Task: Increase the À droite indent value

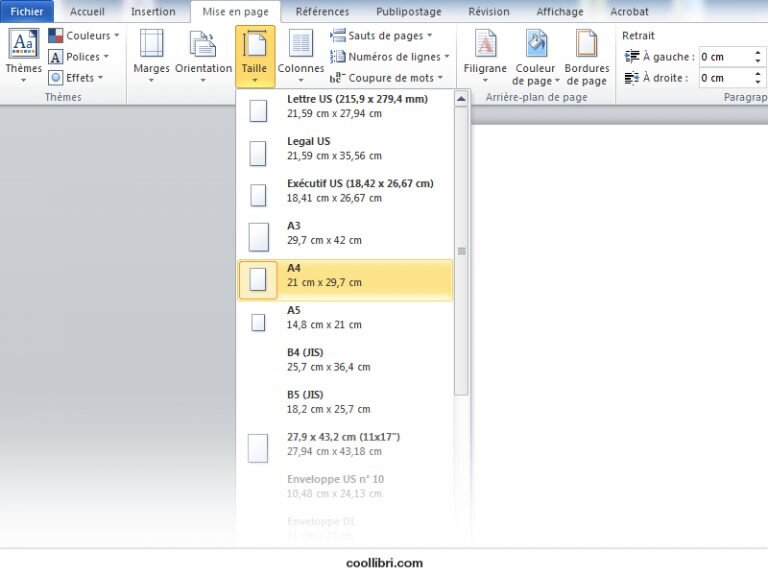Action: click(x=758, y=73)
